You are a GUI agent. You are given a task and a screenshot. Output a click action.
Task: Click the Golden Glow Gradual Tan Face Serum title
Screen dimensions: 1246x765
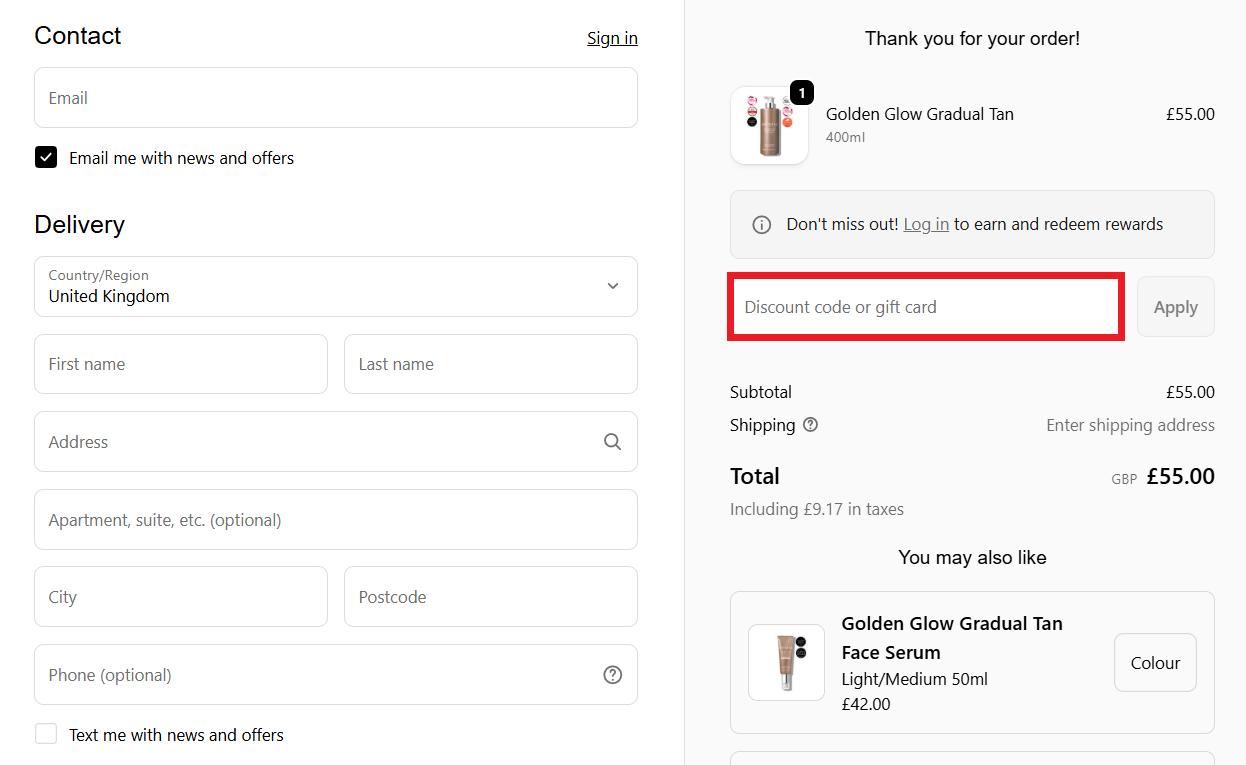tap(952, 638)
